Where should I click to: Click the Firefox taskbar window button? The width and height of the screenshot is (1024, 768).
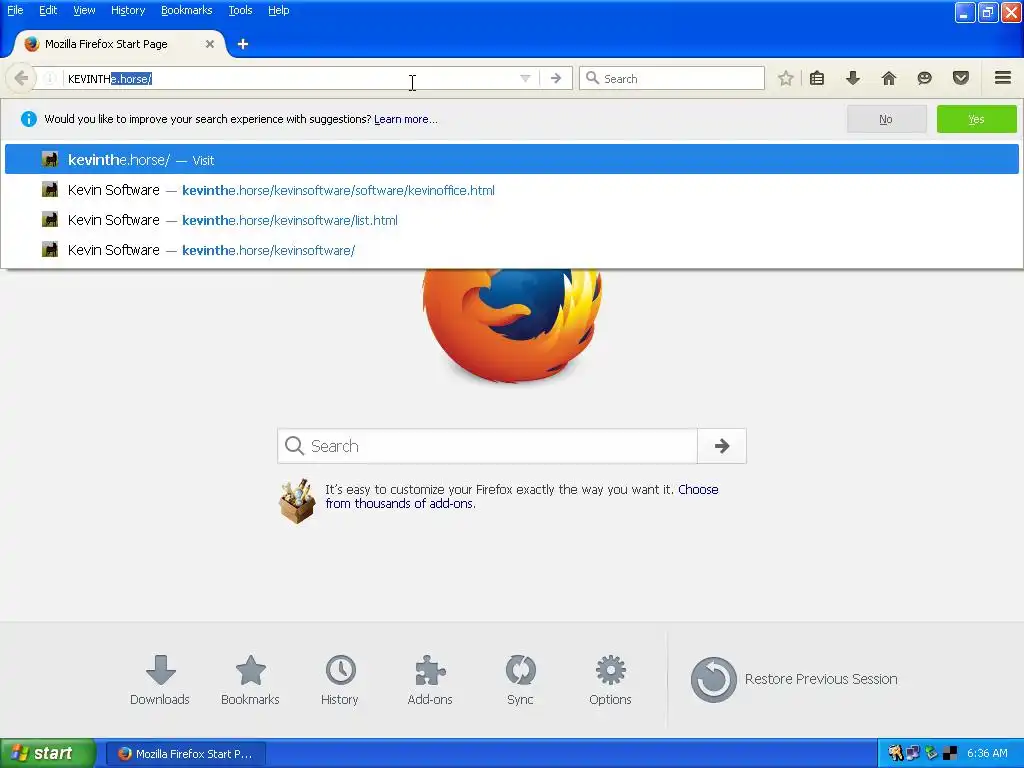[185, 754]
